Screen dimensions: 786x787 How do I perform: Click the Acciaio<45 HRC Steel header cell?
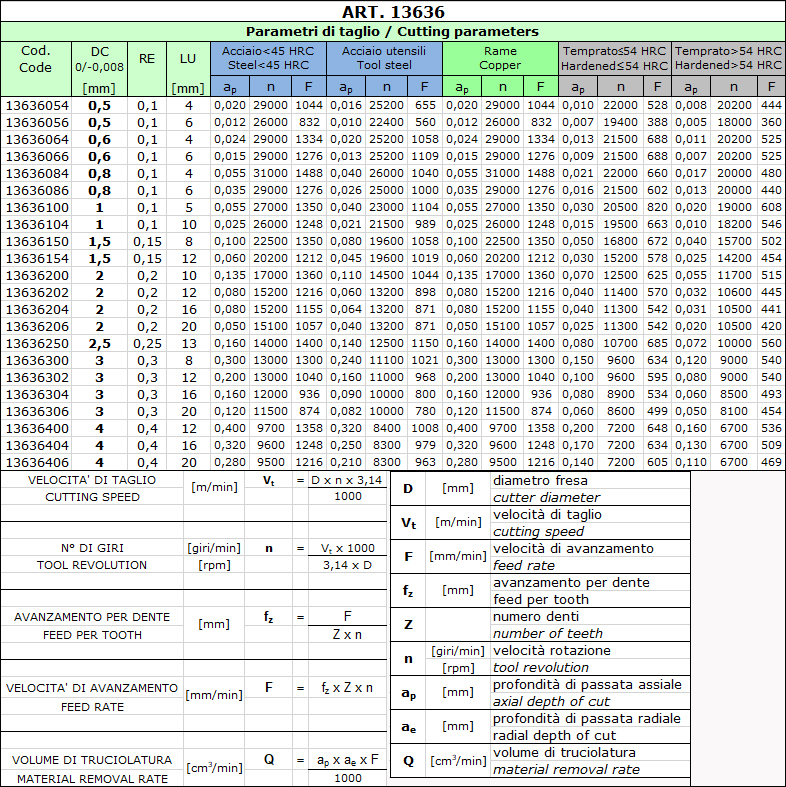268,58
